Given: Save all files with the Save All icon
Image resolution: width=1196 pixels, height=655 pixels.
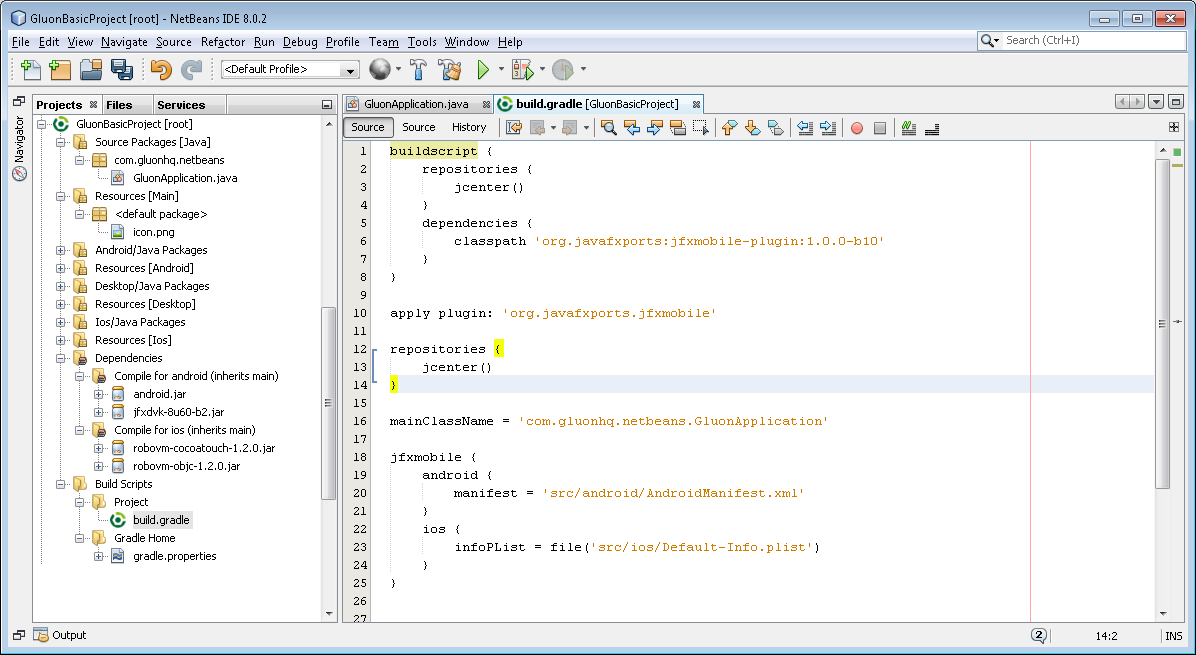Looking at the screenshot, I should point(122,69).
